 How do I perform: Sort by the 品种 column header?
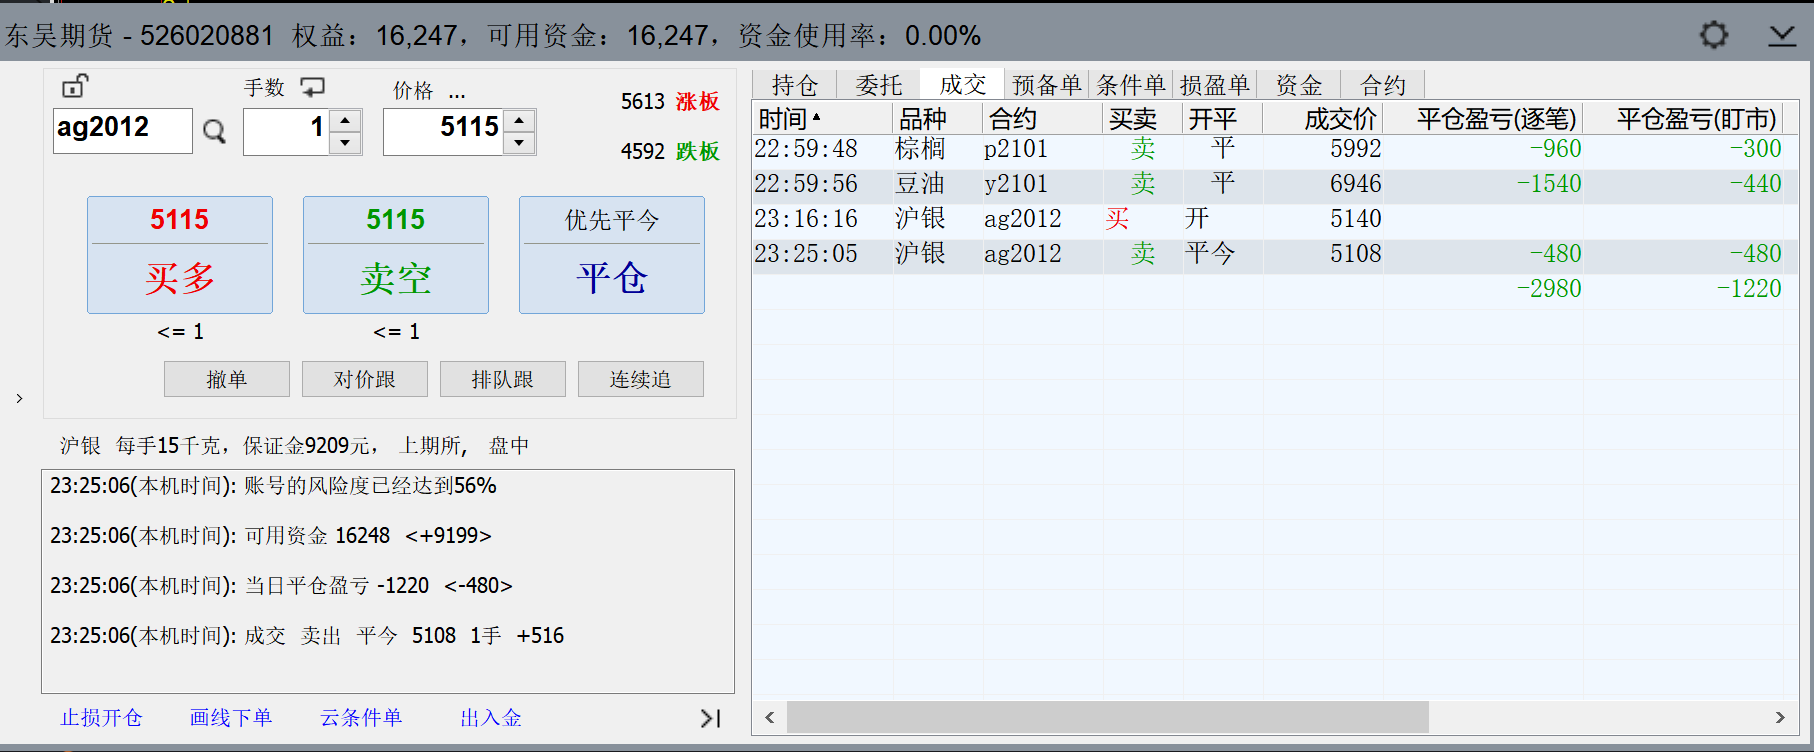pos(938,119)
